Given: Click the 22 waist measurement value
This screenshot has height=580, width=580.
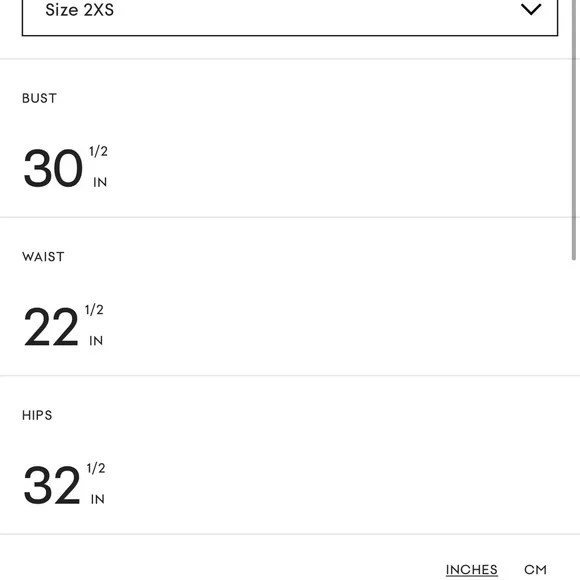Looking at the screenshot, I should 51,327.
